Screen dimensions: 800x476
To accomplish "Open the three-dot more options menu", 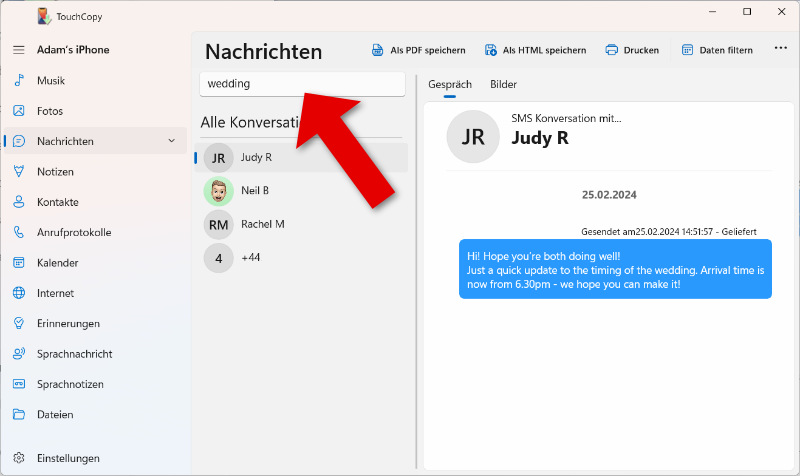I will (780, 49).
